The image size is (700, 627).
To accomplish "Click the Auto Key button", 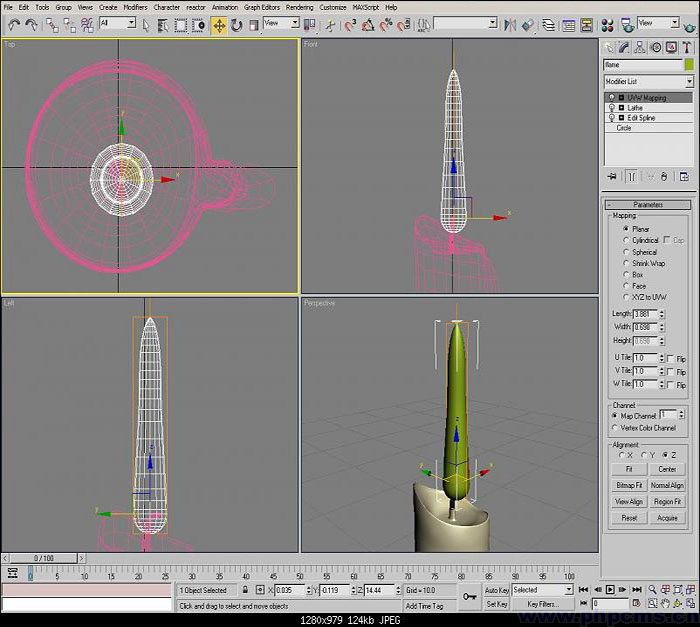I will 497,590.
